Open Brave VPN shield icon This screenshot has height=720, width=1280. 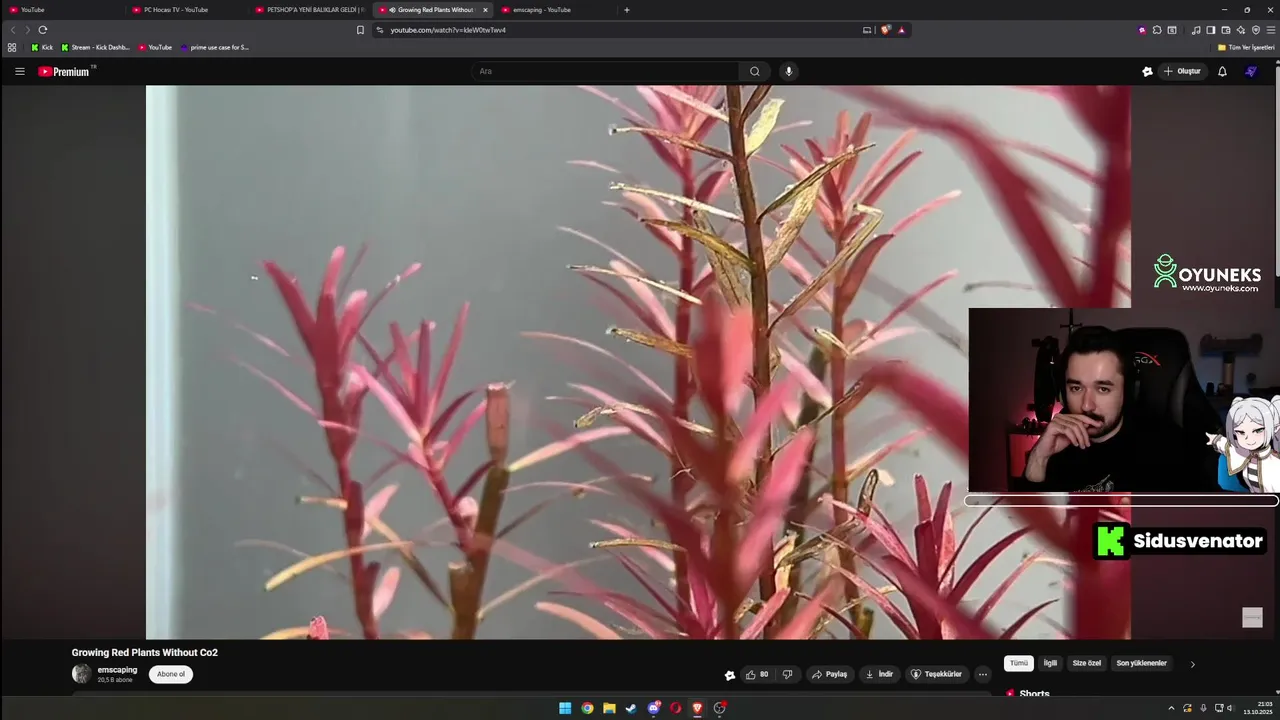click(x=1256, y=30)
